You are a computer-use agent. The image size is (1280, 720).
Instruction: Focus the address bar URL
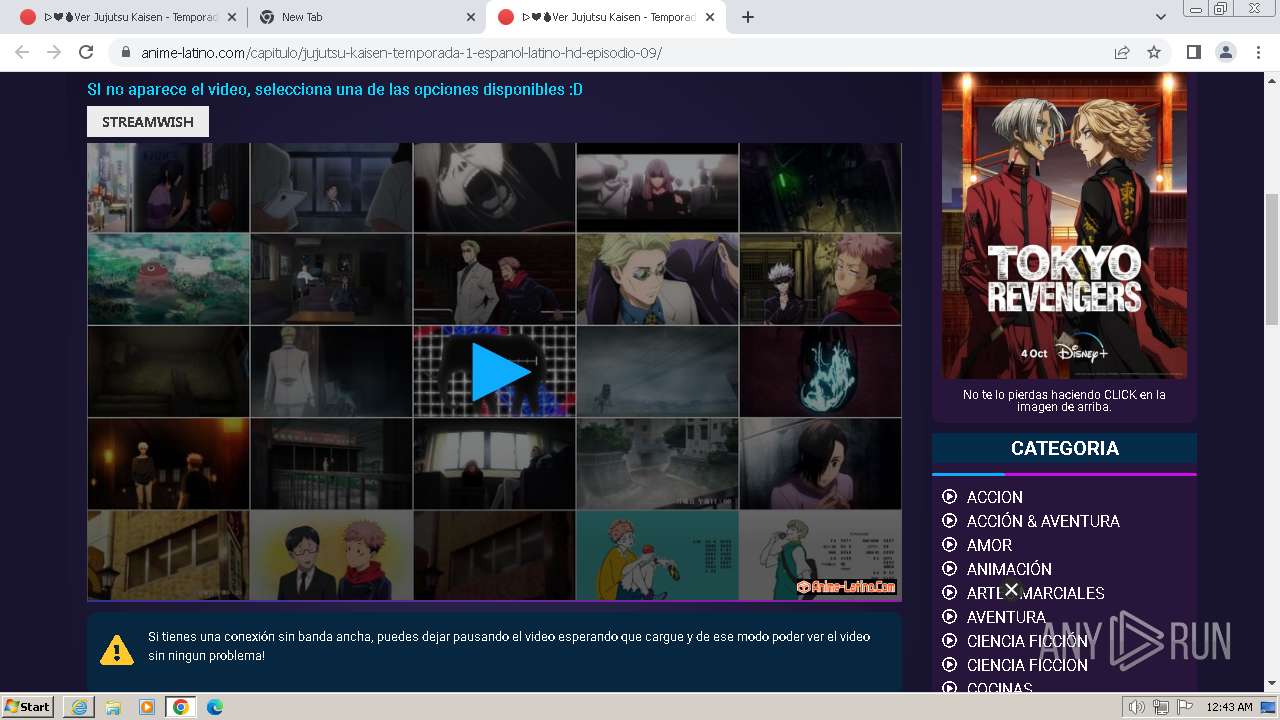point(401,53)
